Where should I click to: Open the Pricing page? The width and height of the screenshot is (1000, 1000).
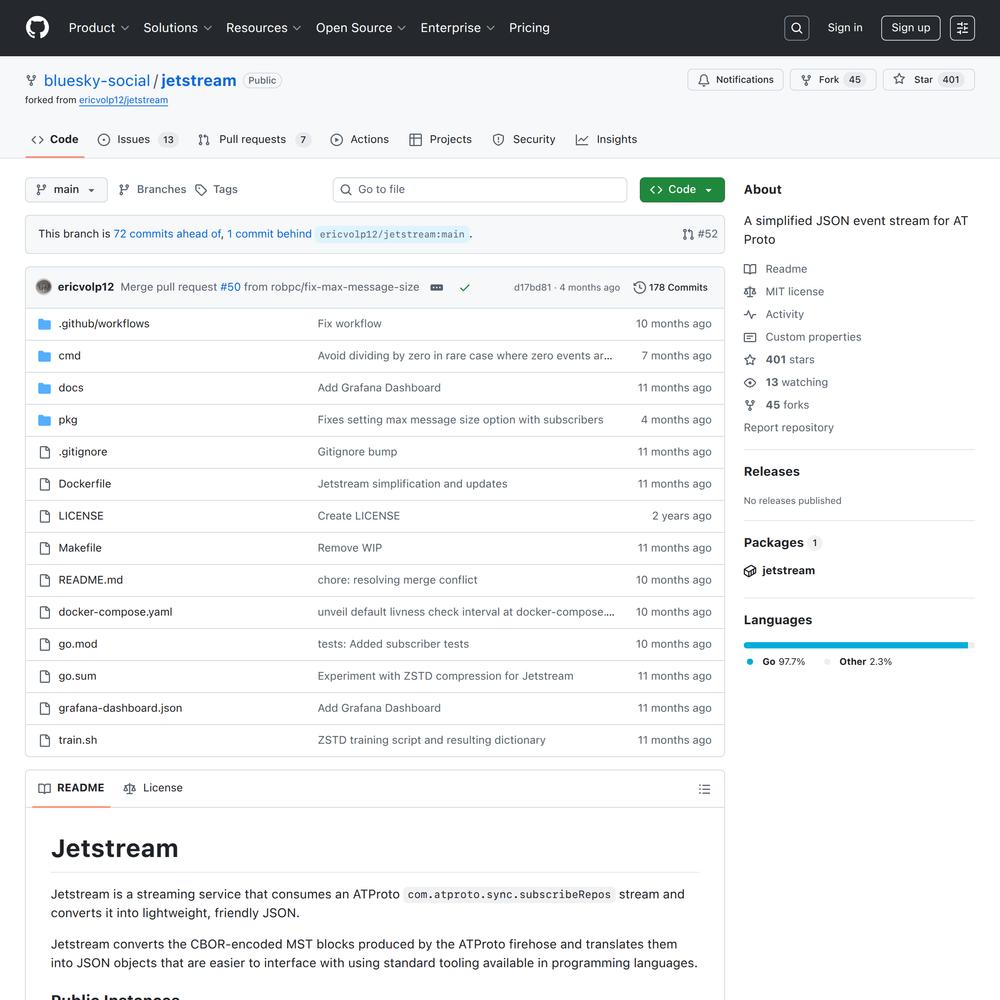pos(529,28)
